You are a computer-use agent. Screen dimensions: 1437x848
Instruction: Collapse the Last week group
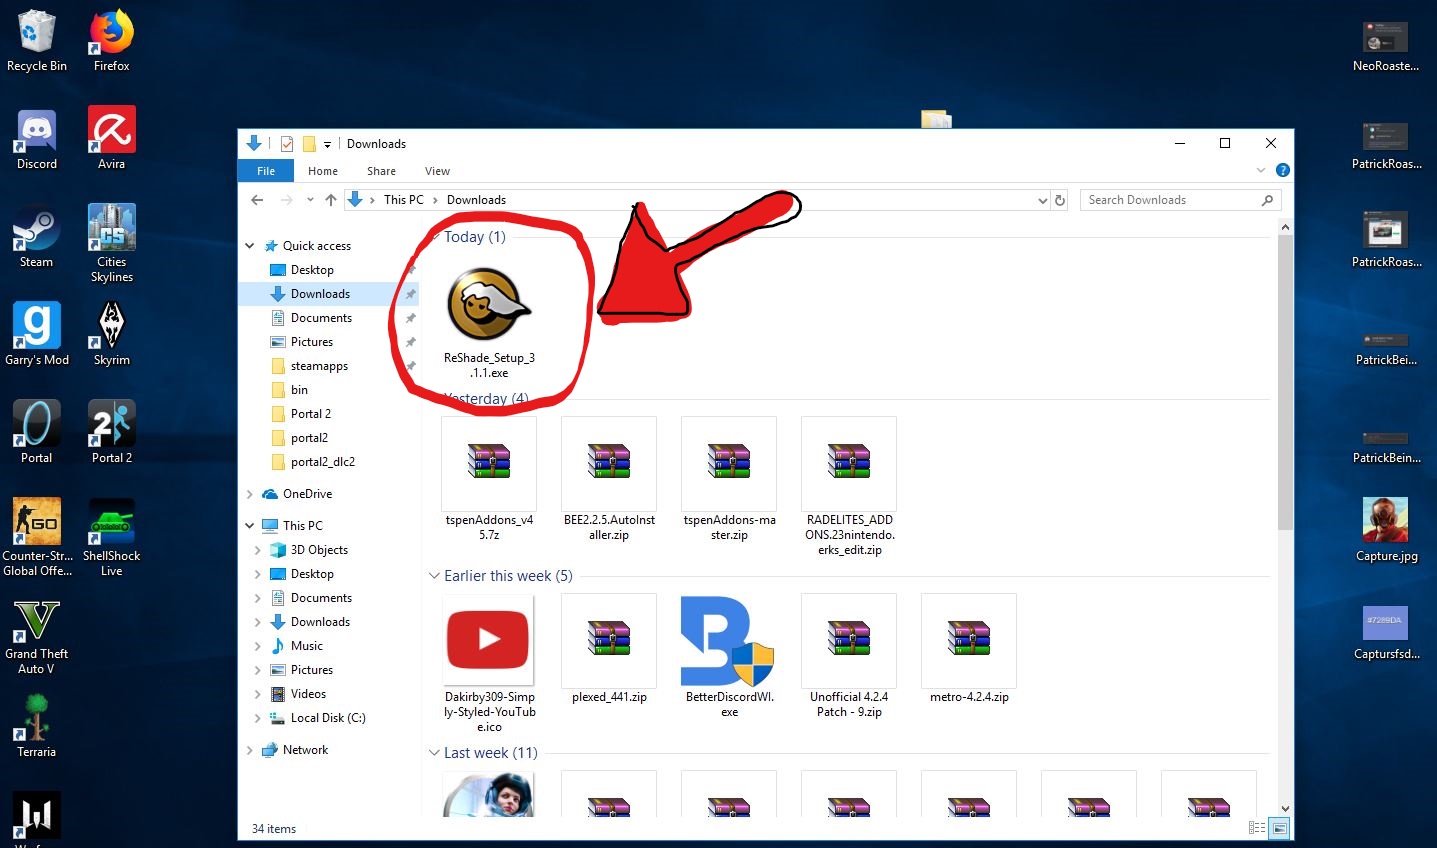click(434, 753)
